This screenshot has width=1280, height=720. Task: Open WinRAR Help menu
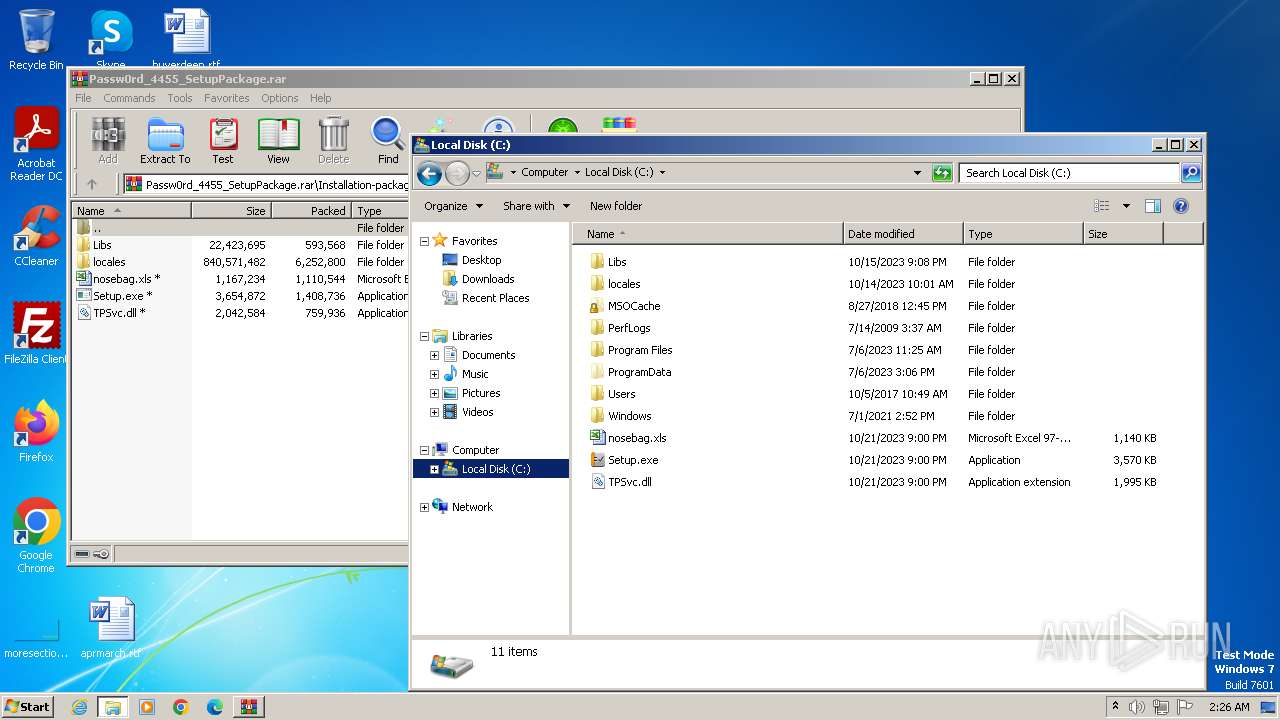(x=320, y=98)
